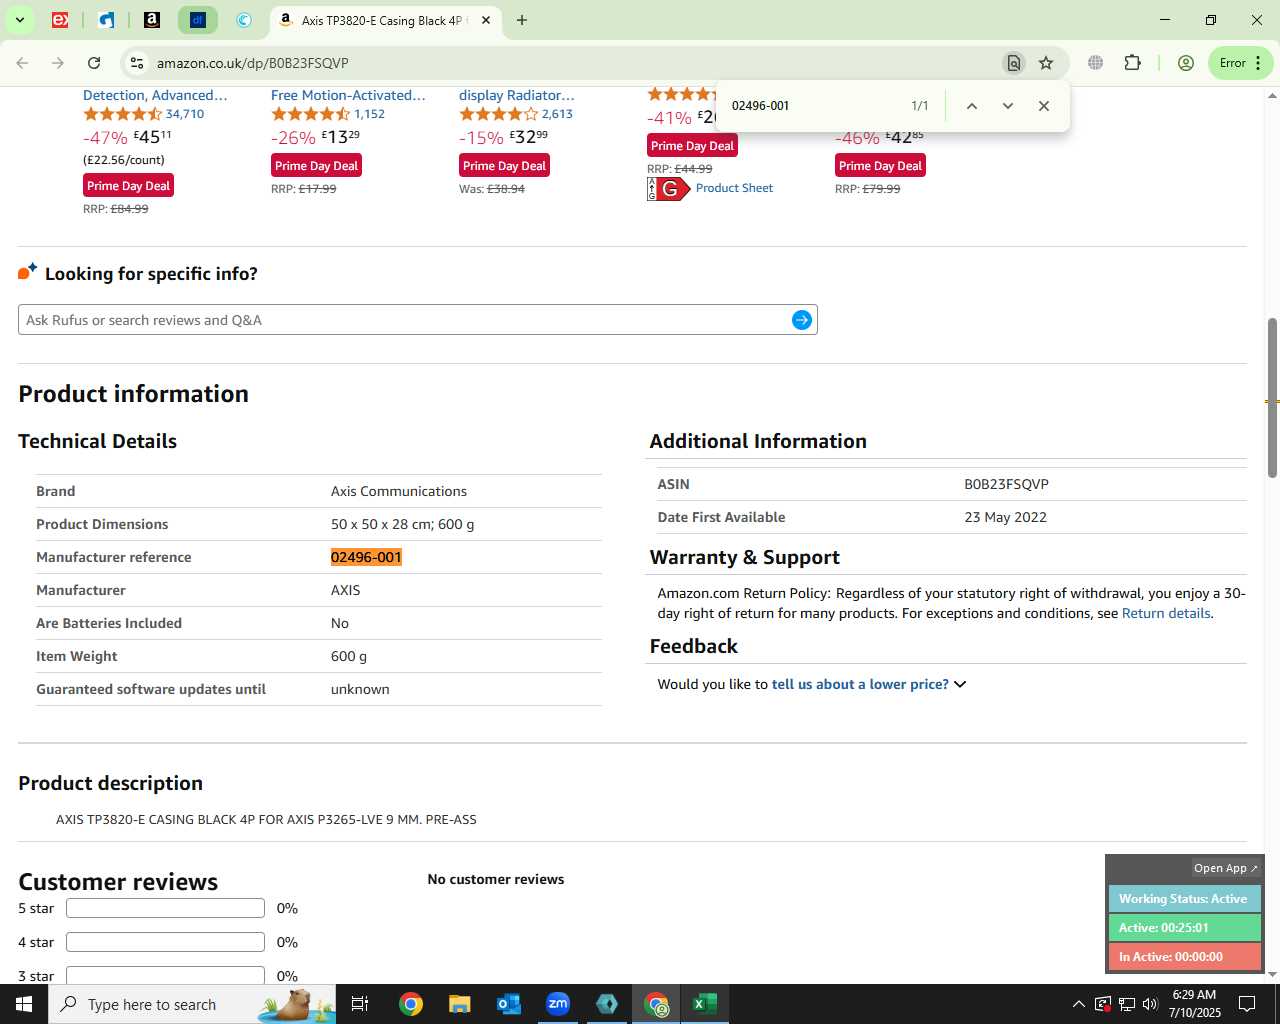1280x1024 pixels.
Task: Click the address bar URL field
Action: coord(570,63)
